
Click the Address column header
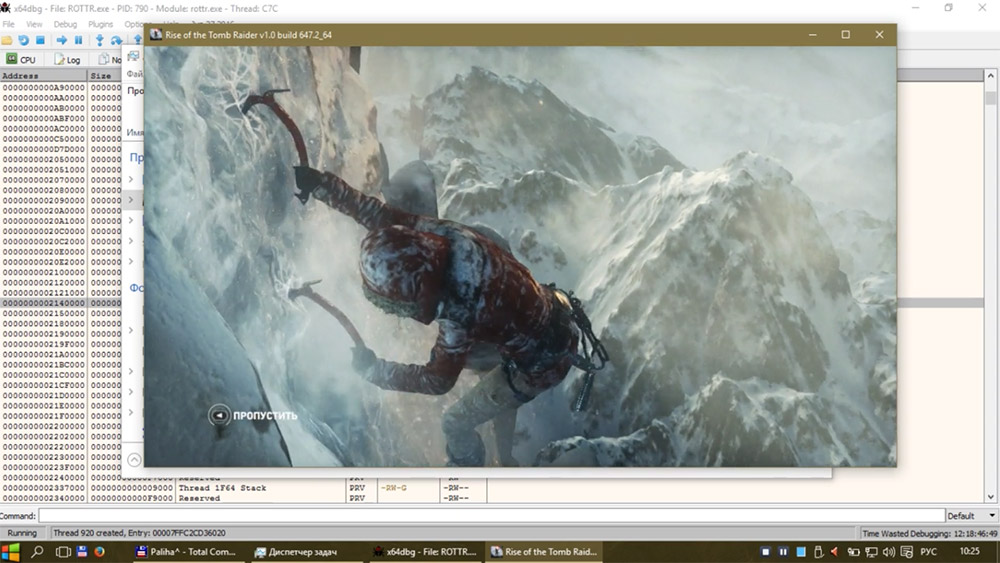(x=43, y=75)
